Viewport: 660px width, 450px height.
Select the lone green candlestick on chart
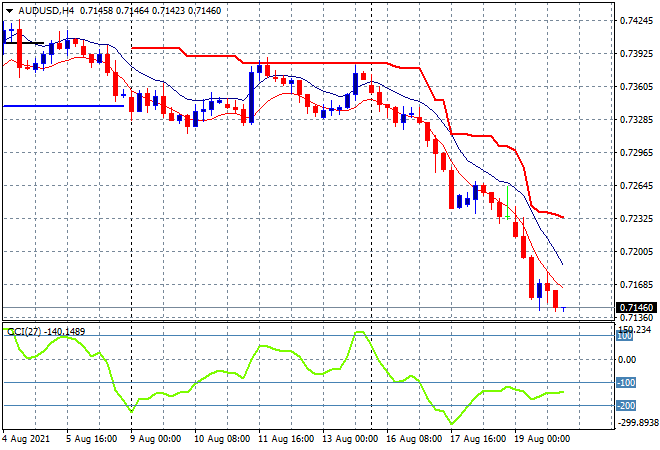[x=508, y=202]
